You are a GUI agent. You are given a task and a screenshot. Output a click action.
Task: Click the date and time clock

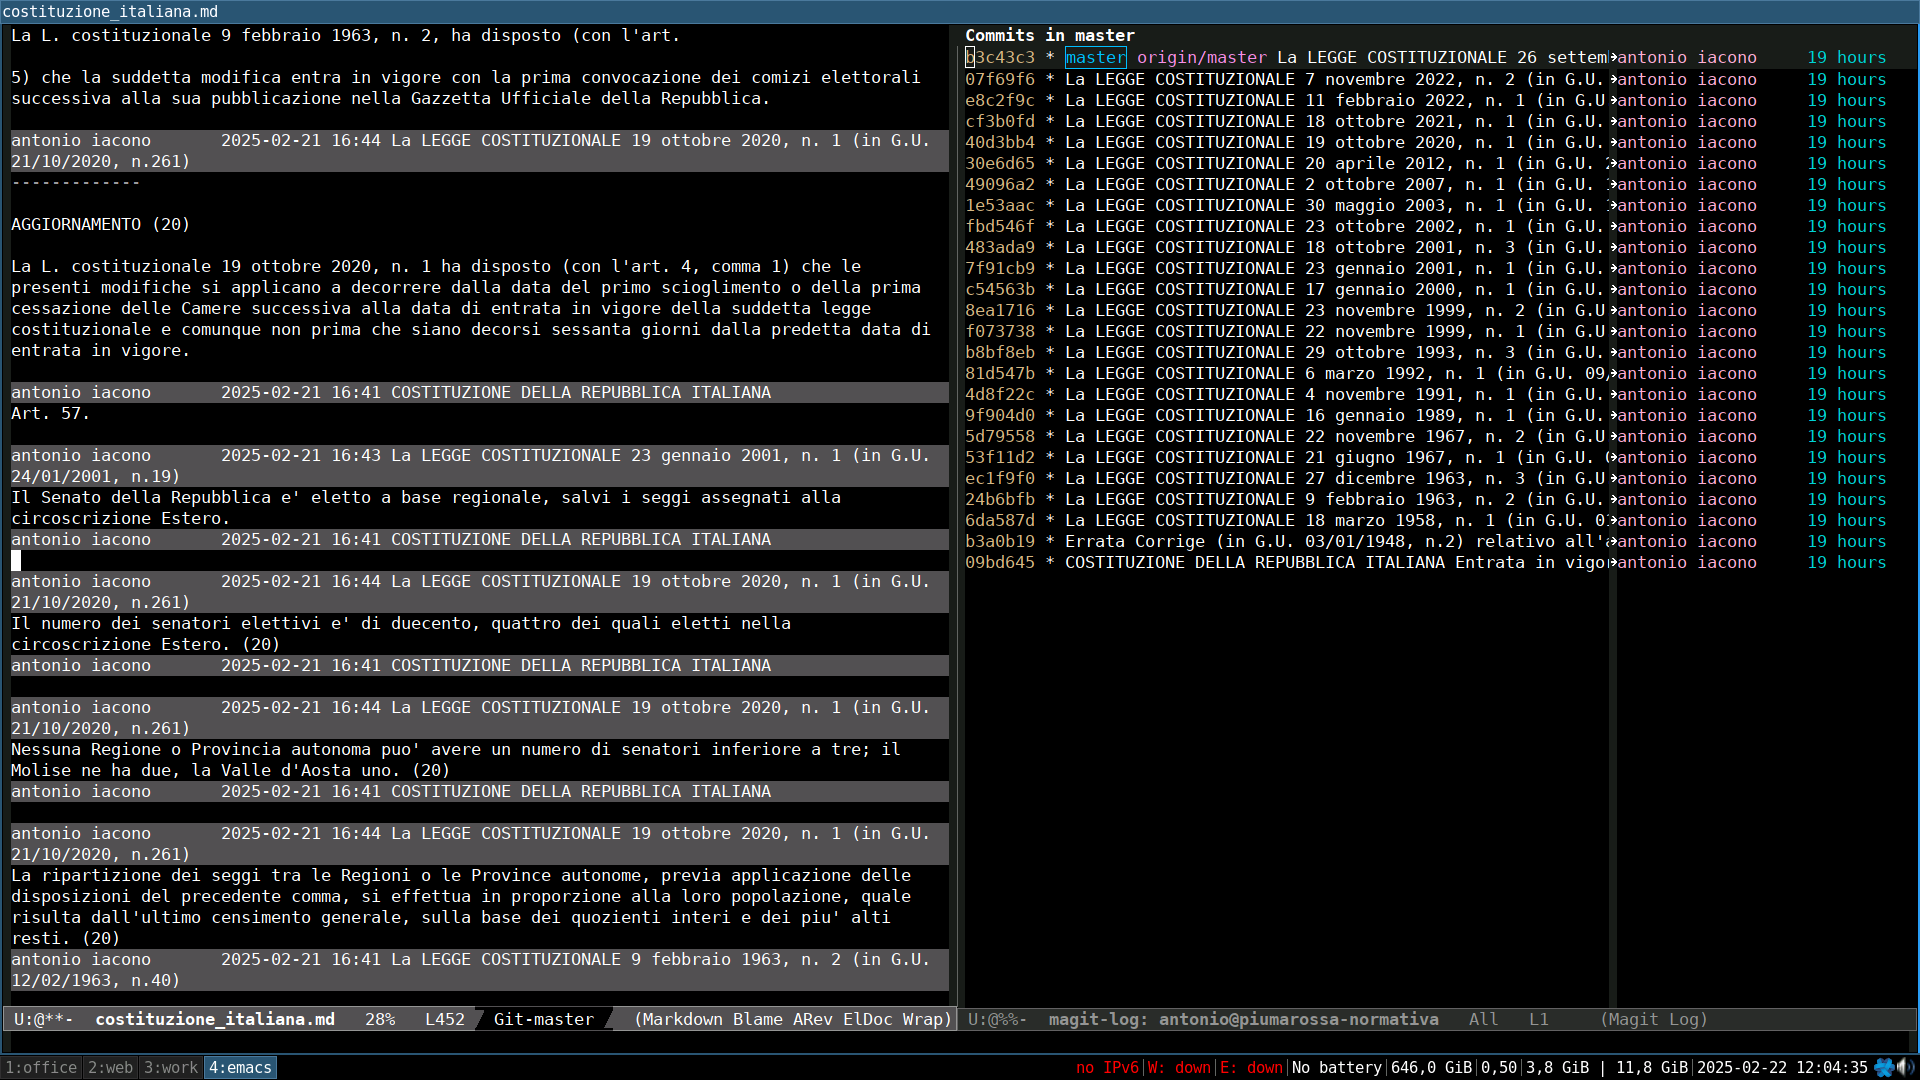click(1781, 1067)
